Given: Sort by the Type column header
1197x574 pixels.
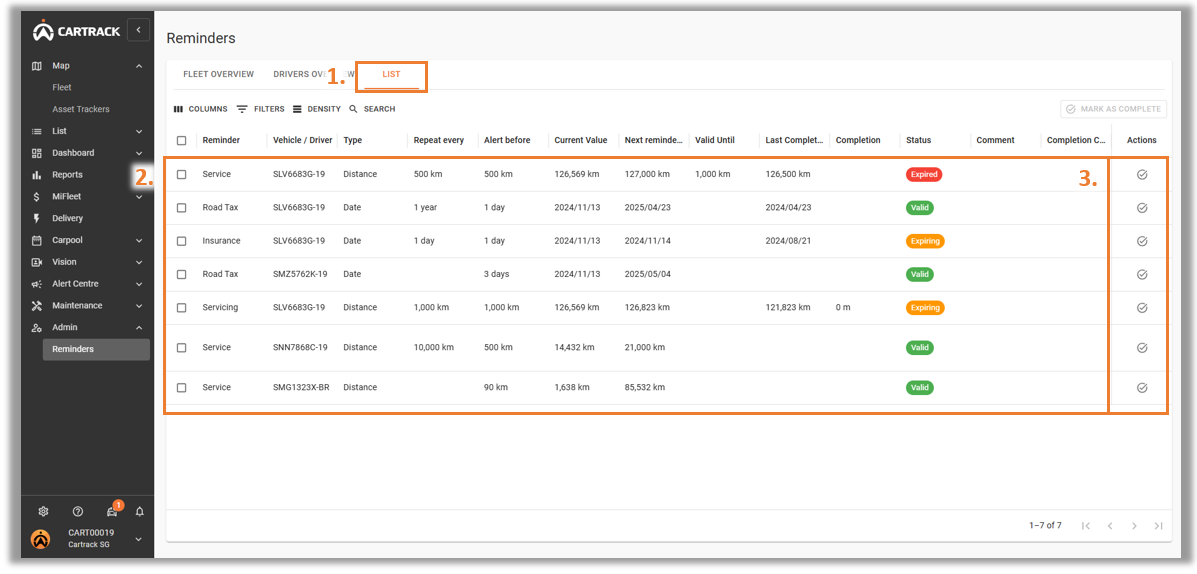Looking at the screenshot, I should [x=353, y=140].
